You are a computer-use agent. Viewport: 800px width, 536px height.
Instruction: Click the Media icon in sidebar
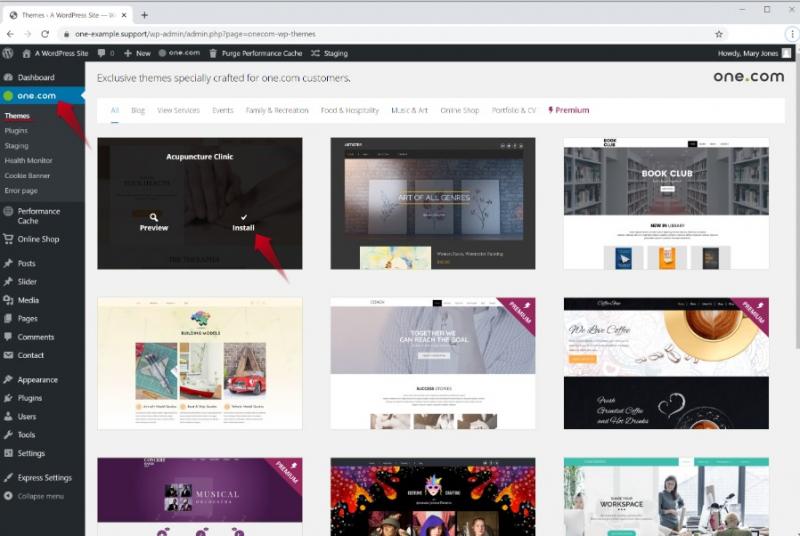8,300
